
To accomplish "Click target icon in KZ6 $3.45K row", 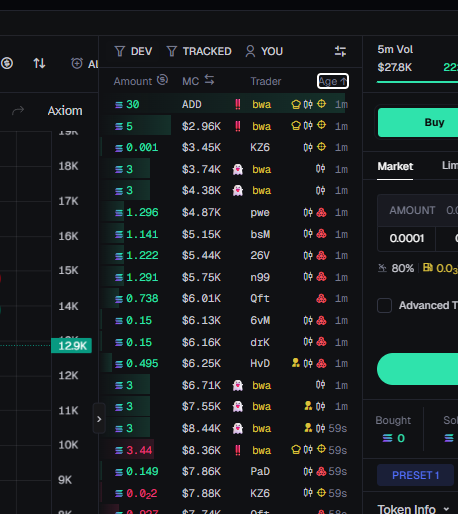I will 321,147.
